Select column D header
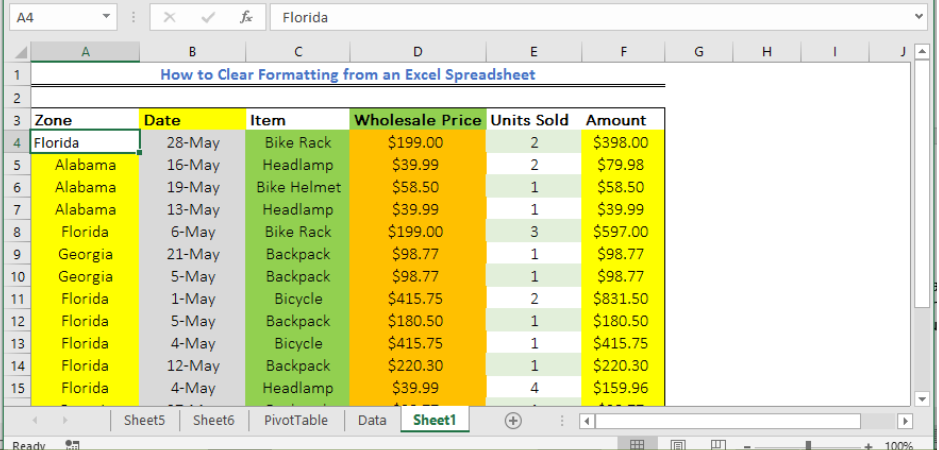 (417, 52)
